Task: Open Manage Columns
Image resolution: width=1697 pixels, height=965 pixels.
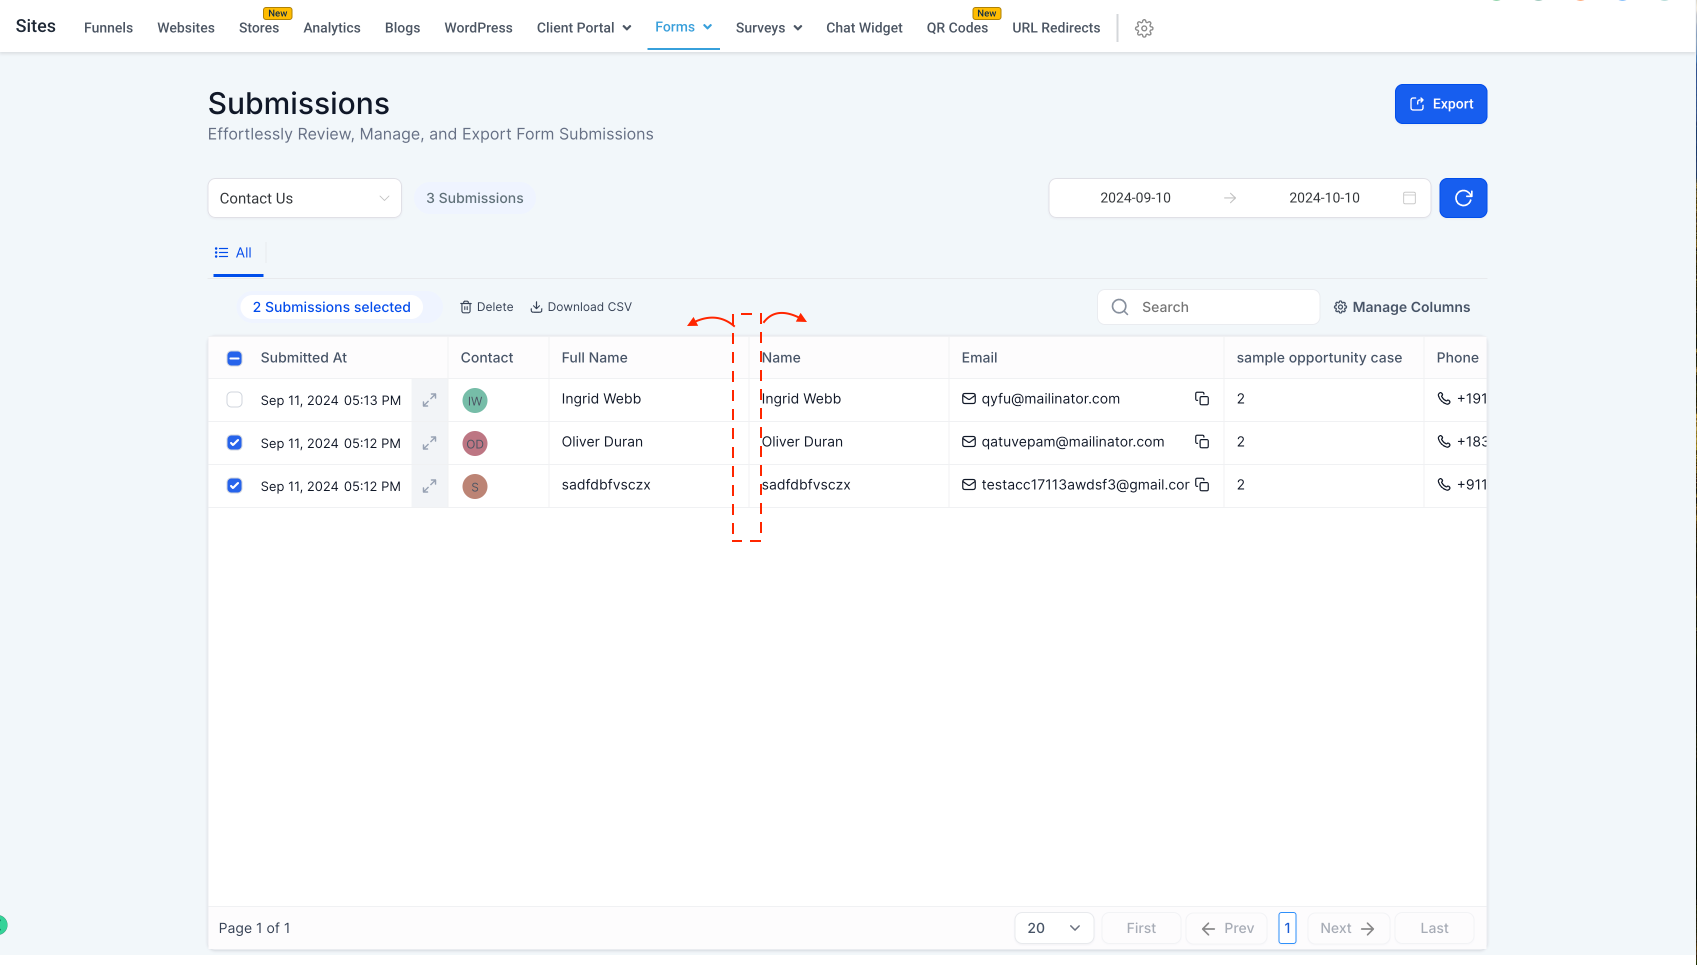Action: click(1402, 307)
